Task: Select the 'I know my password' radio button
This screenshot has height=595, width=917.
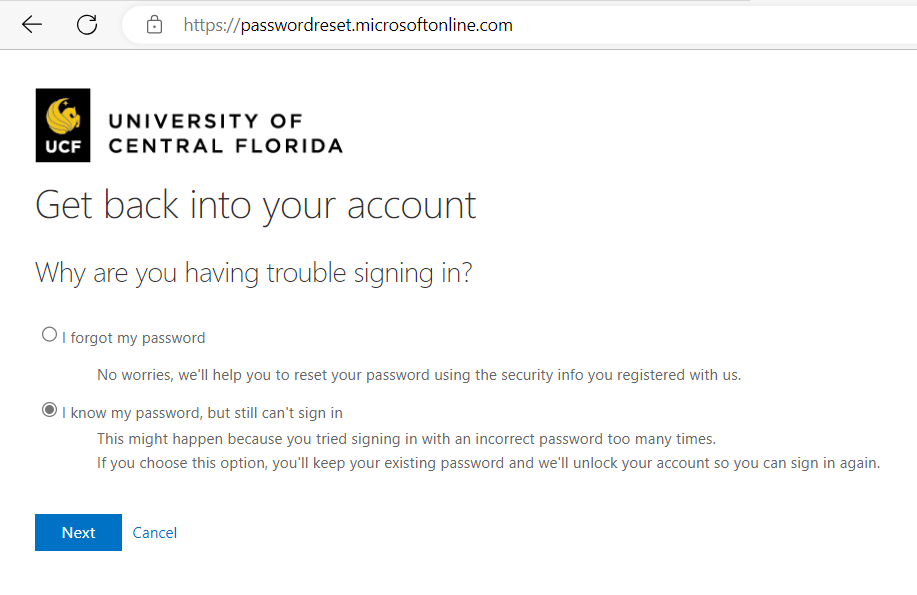Action: (x=49, y=410)
